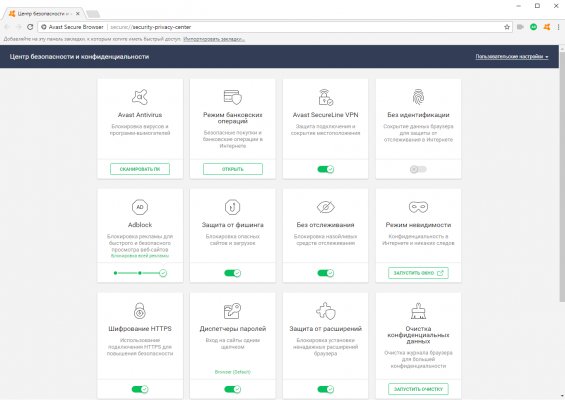
Task: Close the Центр безопасности tab
Action: click(77, 14)
